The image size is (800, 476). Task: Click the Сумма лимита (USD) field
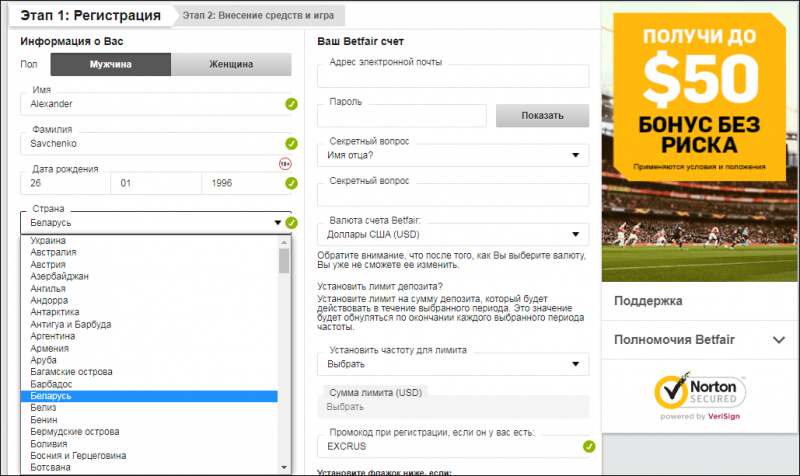453,407
